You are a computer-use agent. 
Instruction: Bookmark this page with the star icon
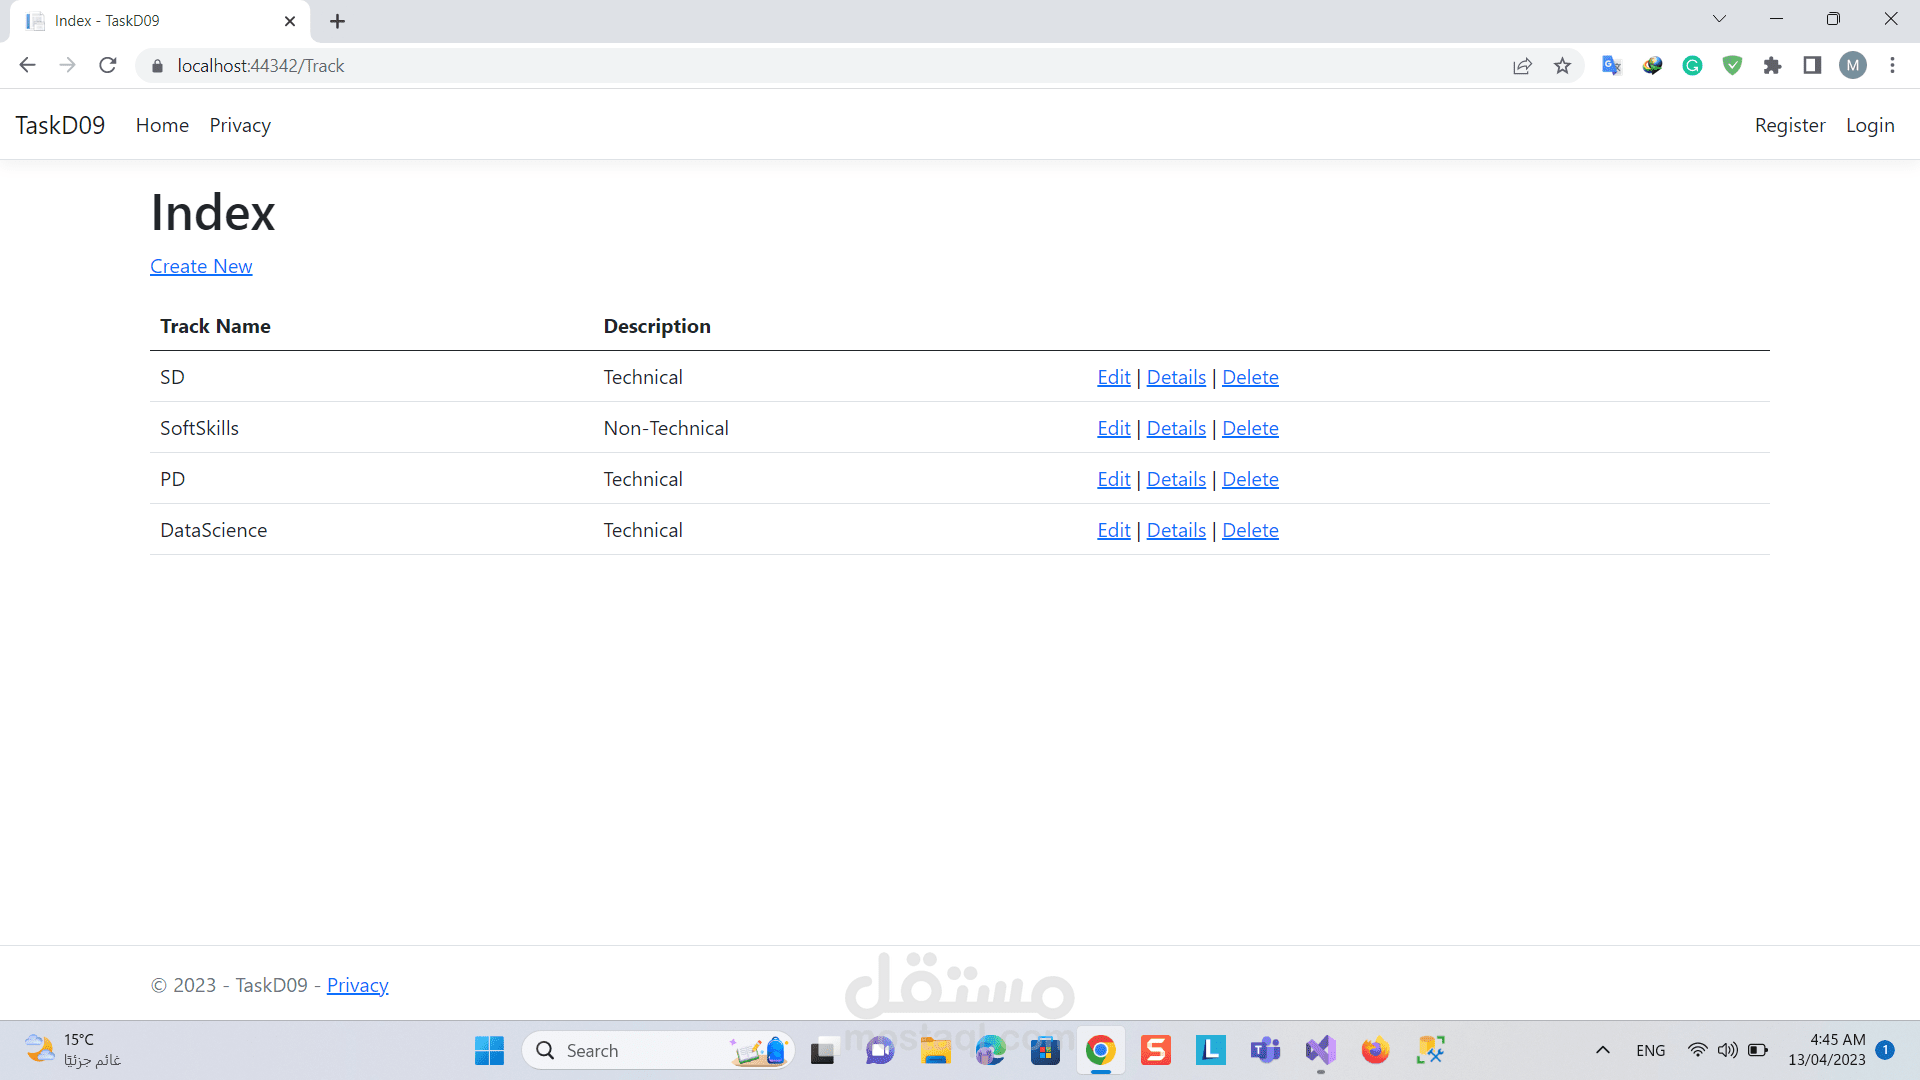pyautogui.click(x=1562, y=66)
